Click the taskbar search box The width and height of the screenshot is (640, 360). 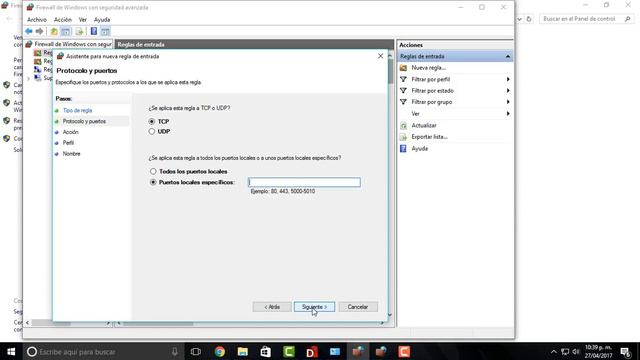(x=102, y=351)
